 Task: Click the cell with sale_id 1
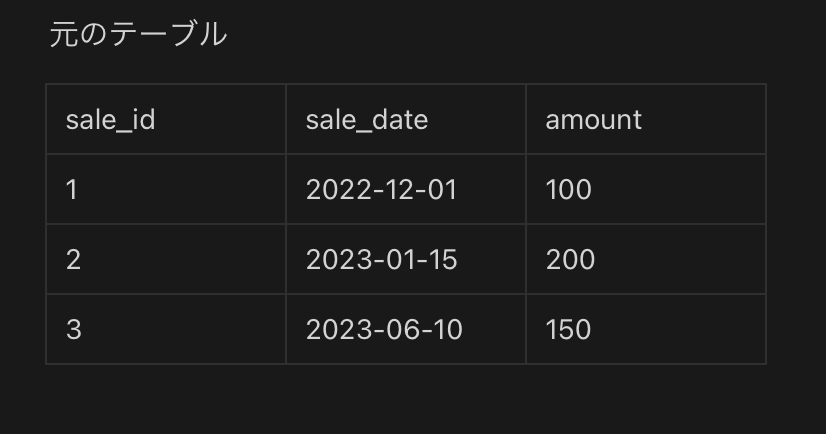tap(166, 189)
